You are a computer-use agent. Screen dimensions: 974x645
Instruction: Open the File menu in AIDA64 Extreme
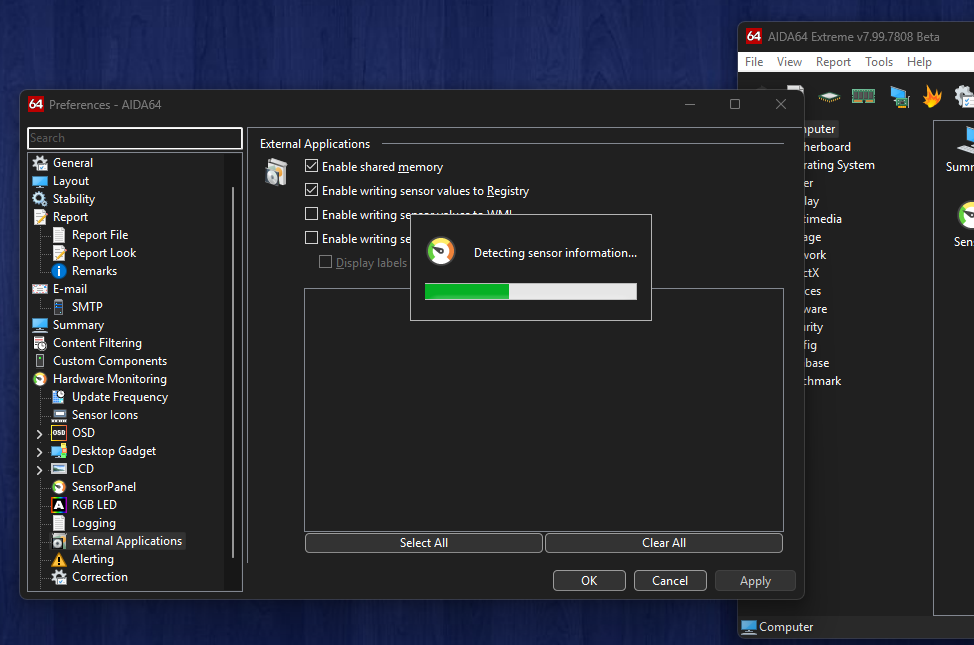(754, 62)
